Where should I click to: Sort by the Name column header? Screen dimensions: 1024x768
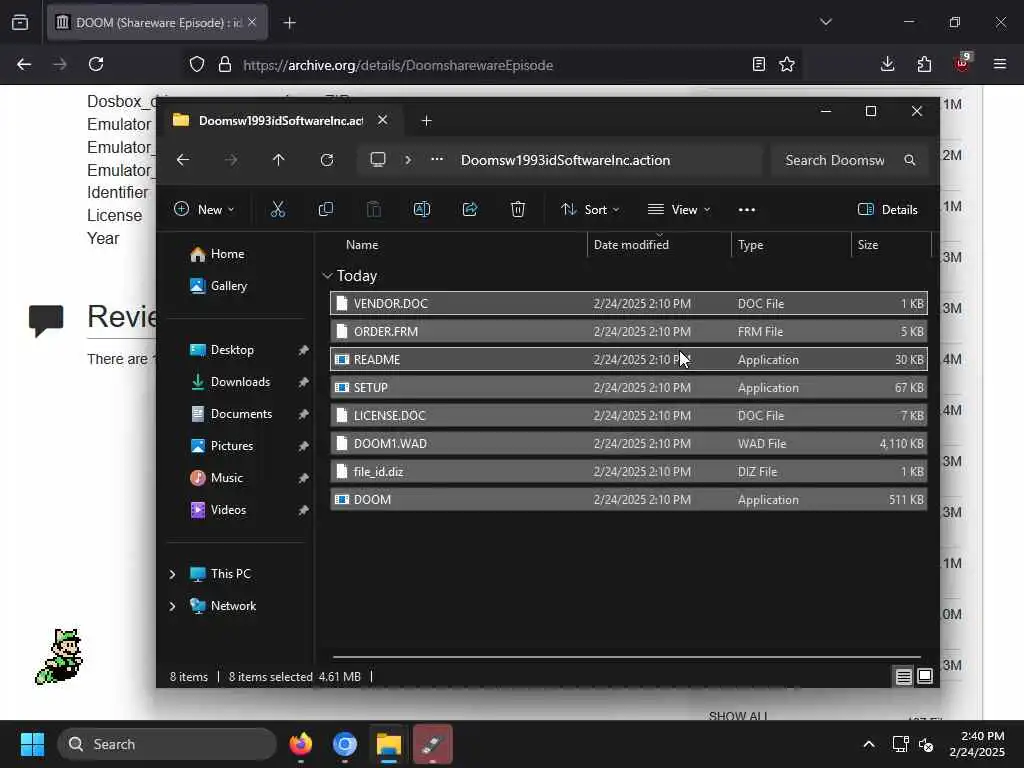[362, 245]
